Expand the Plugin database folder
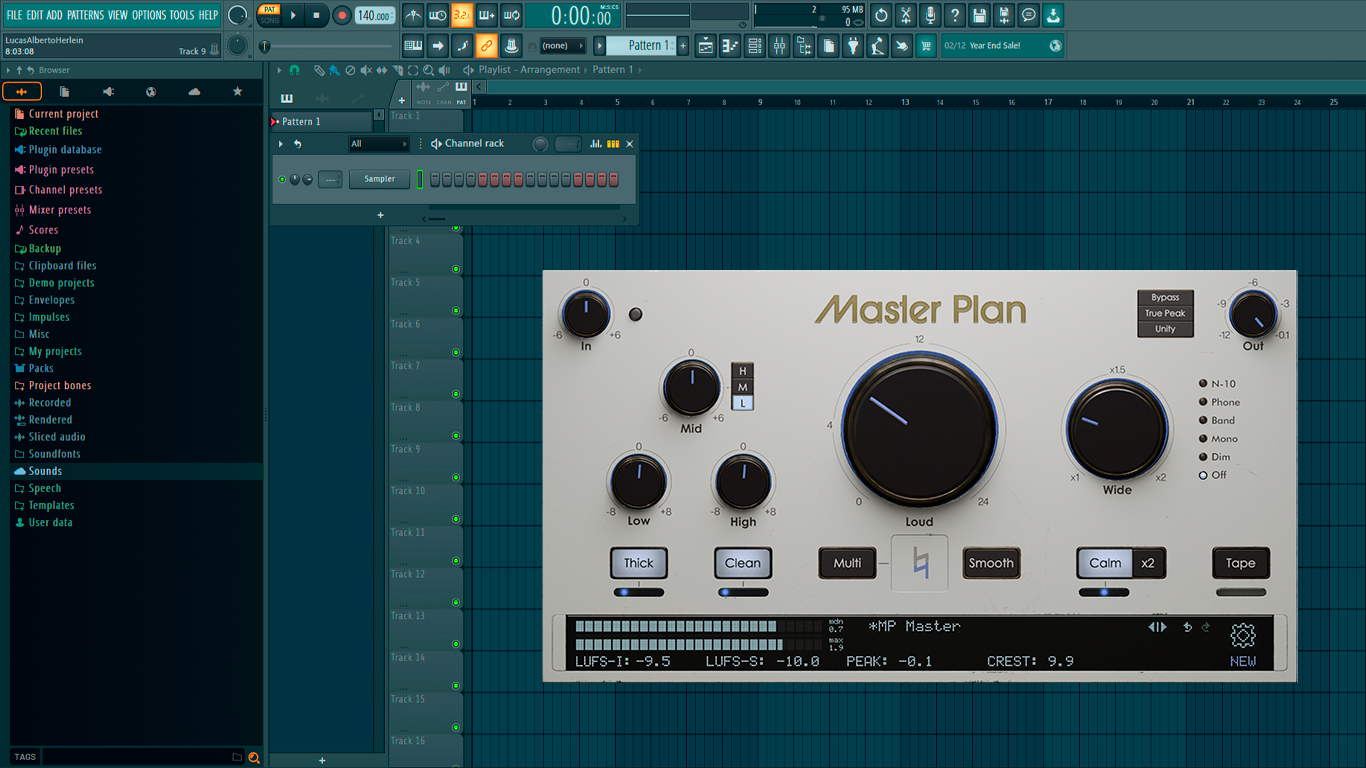 [x=65, y=149]
